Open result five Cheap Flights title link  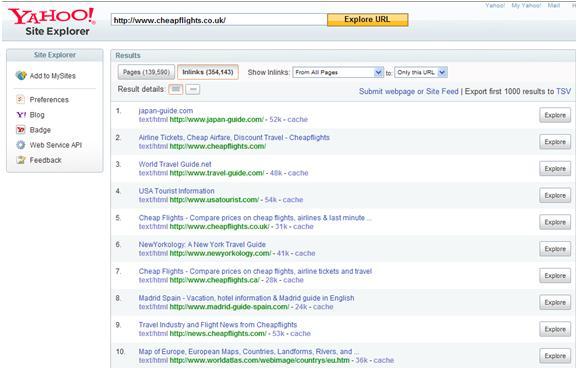click(x=255, y=218)
